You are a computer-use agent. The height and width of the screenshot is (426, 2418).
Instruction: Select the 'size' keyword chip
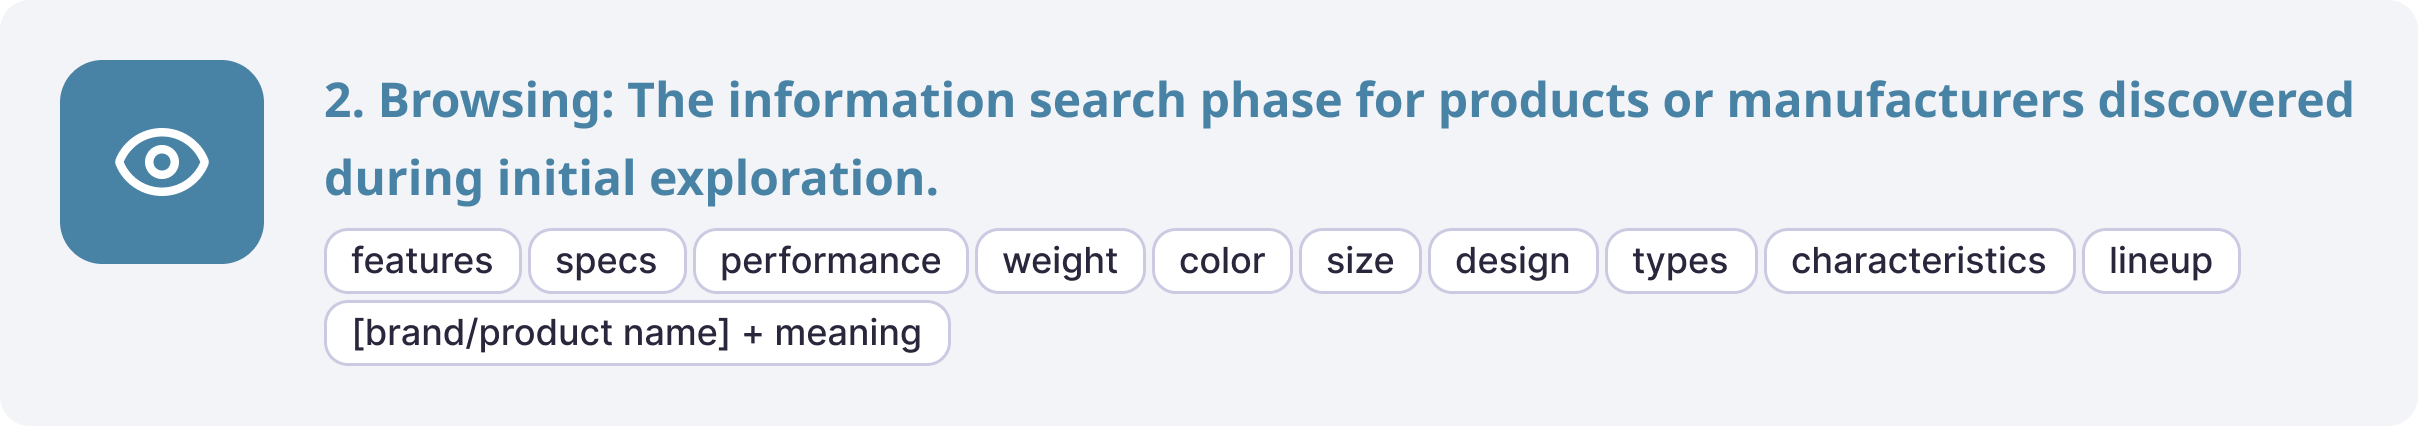(1360, 261)
